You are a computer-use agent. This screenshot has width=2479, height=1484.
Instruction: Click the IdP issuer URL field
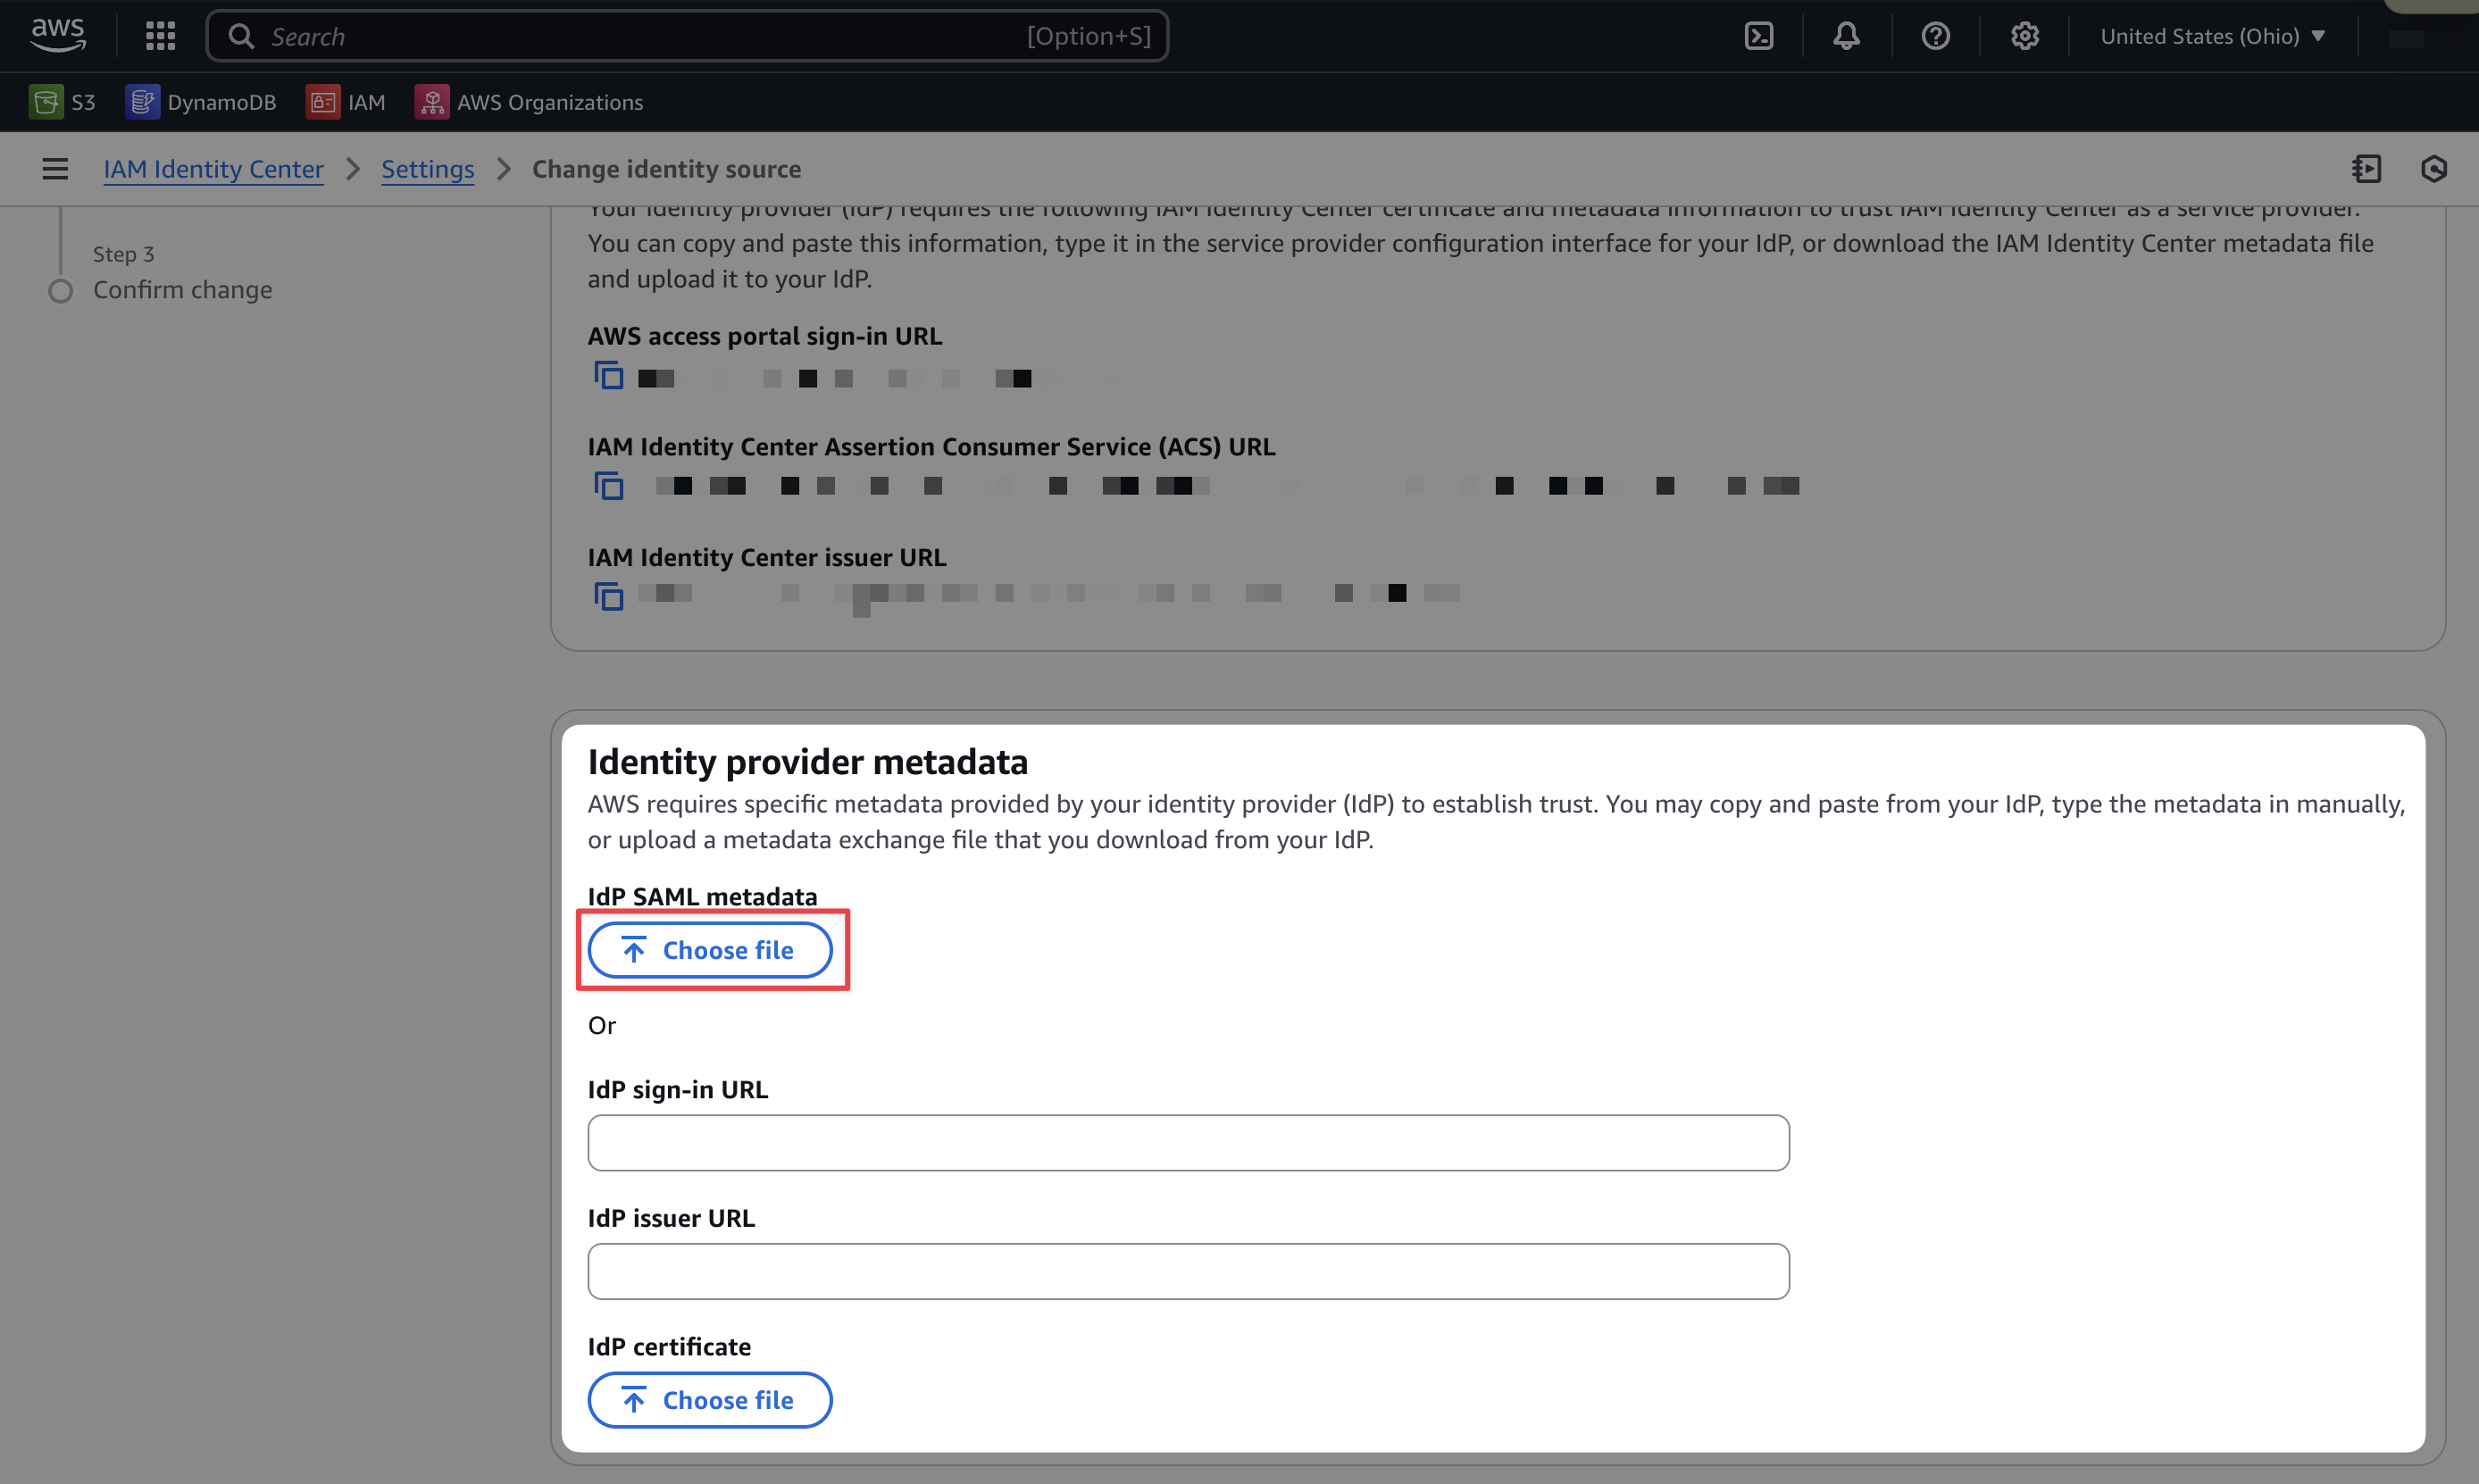click(1188, 1271)
